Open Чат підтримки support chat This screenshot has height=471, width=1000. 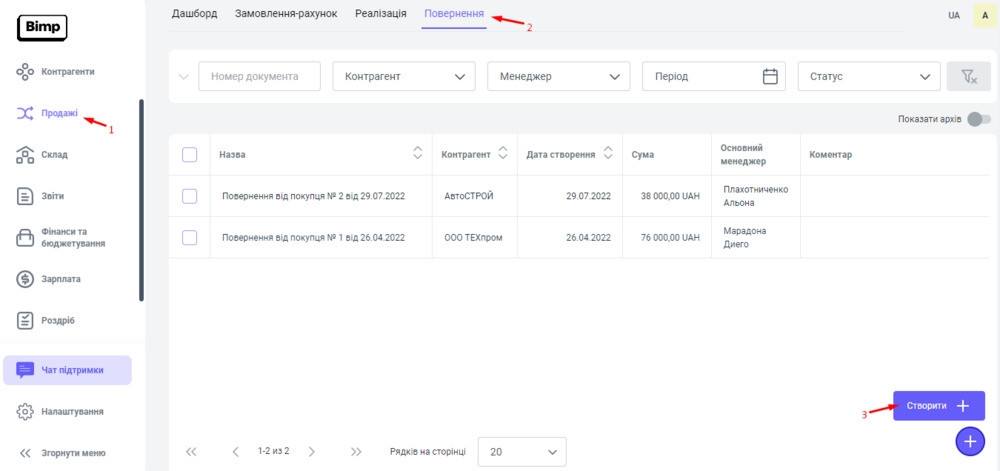click(68, 370)
